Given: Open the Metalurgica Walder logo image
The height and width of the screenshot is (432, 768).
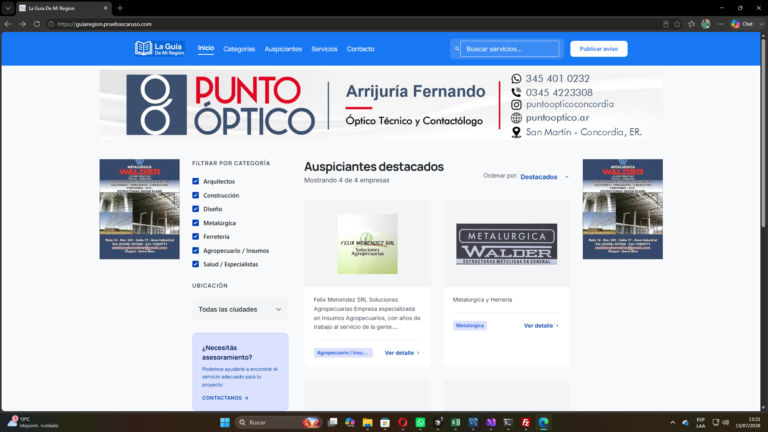Looking at the screenshot, I should (x=506, y=244).
